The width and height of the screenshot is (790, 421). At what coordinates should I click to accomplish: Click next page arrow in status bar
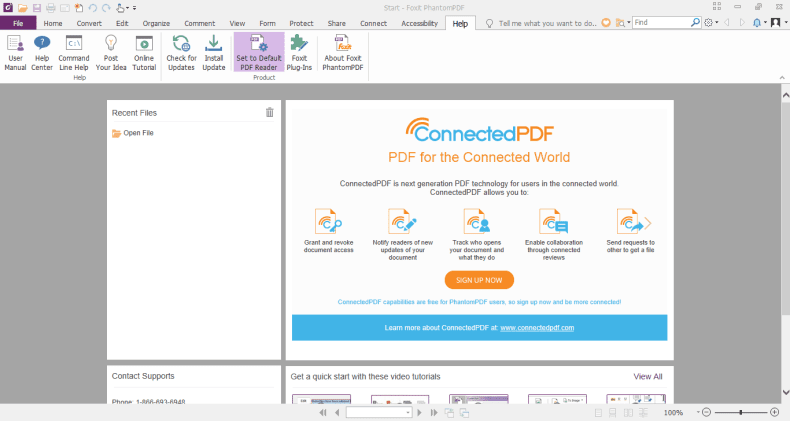[419, 412]
